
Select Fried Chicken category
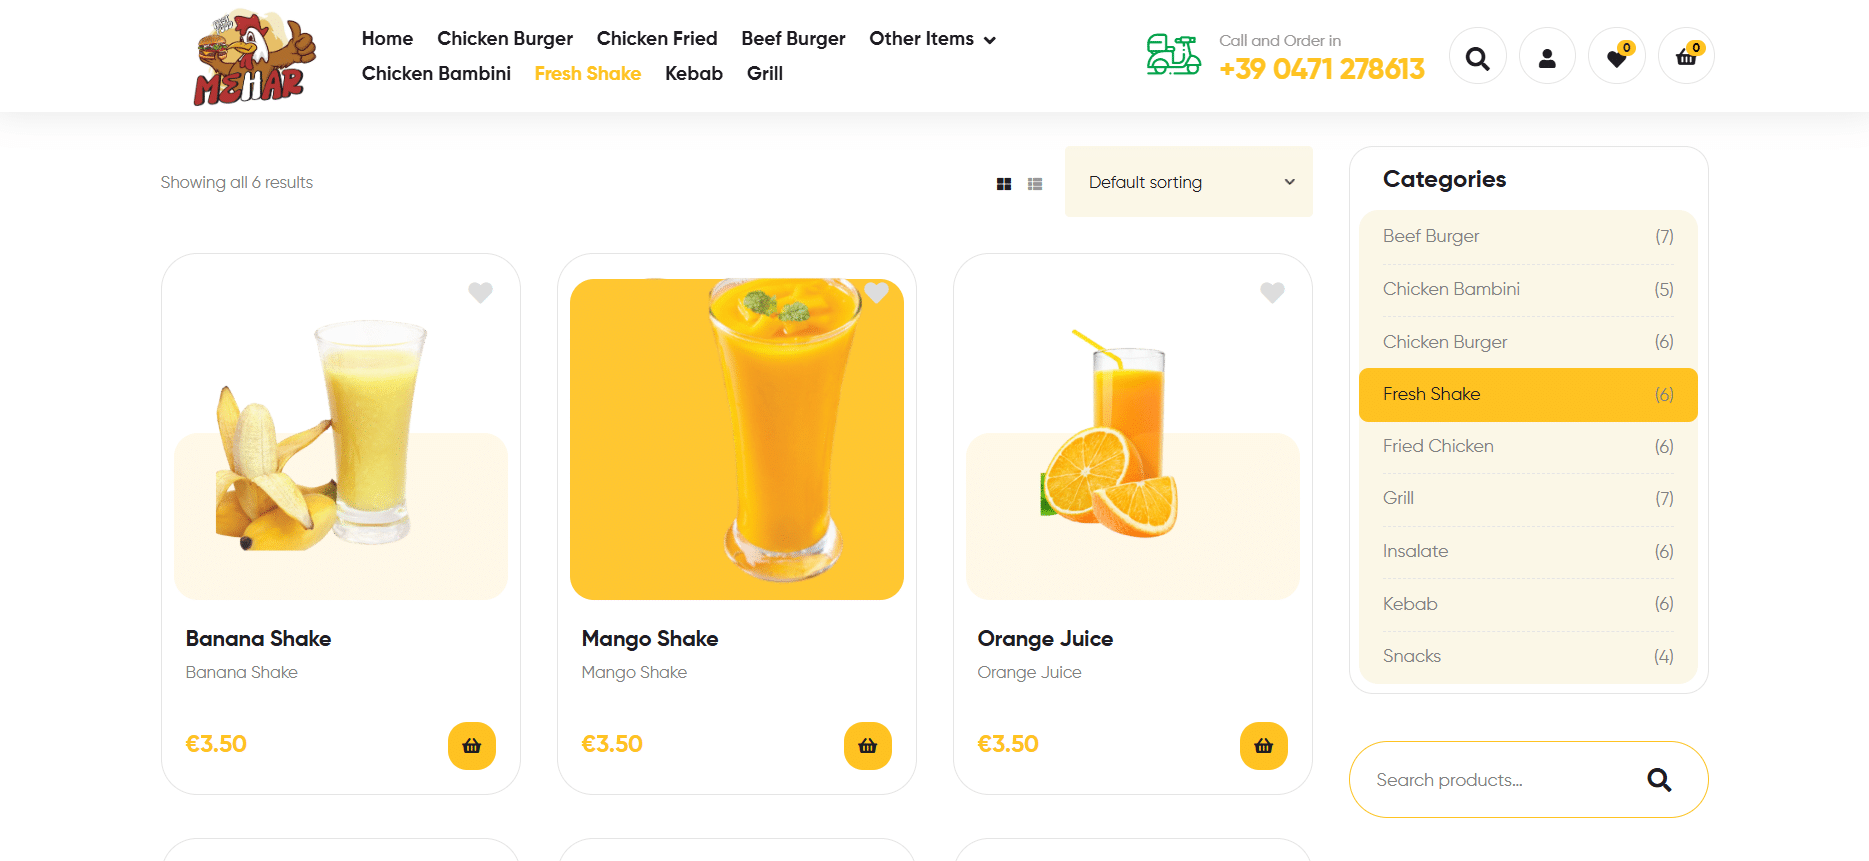(x=1438, y=446)
